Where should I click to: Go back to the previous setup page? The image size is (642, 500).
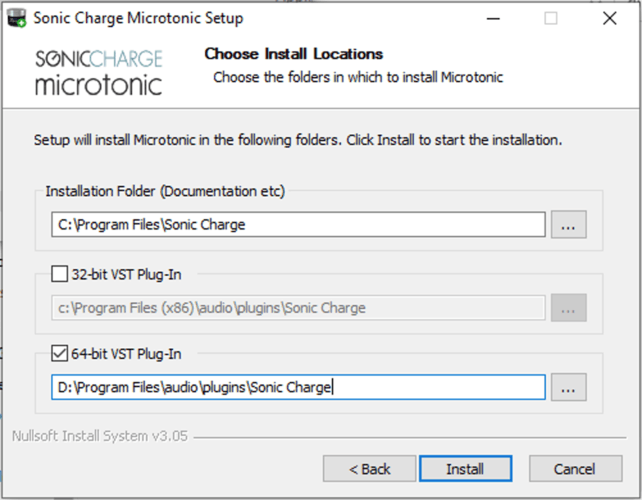coord(369,468)
